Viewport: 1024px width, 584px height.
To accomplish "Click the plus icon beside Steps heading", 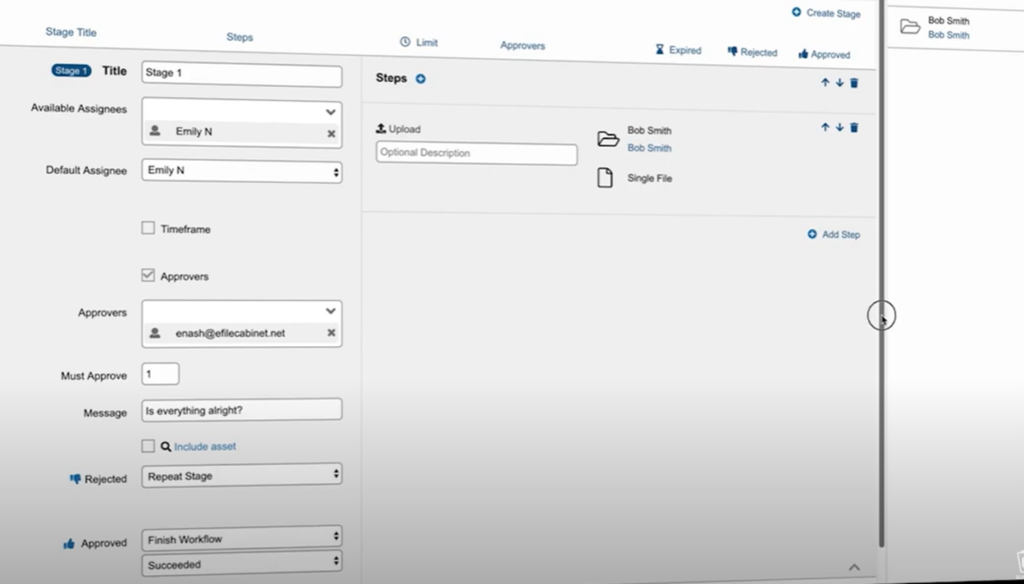I will pyautogui.click(x=420, y=79).
